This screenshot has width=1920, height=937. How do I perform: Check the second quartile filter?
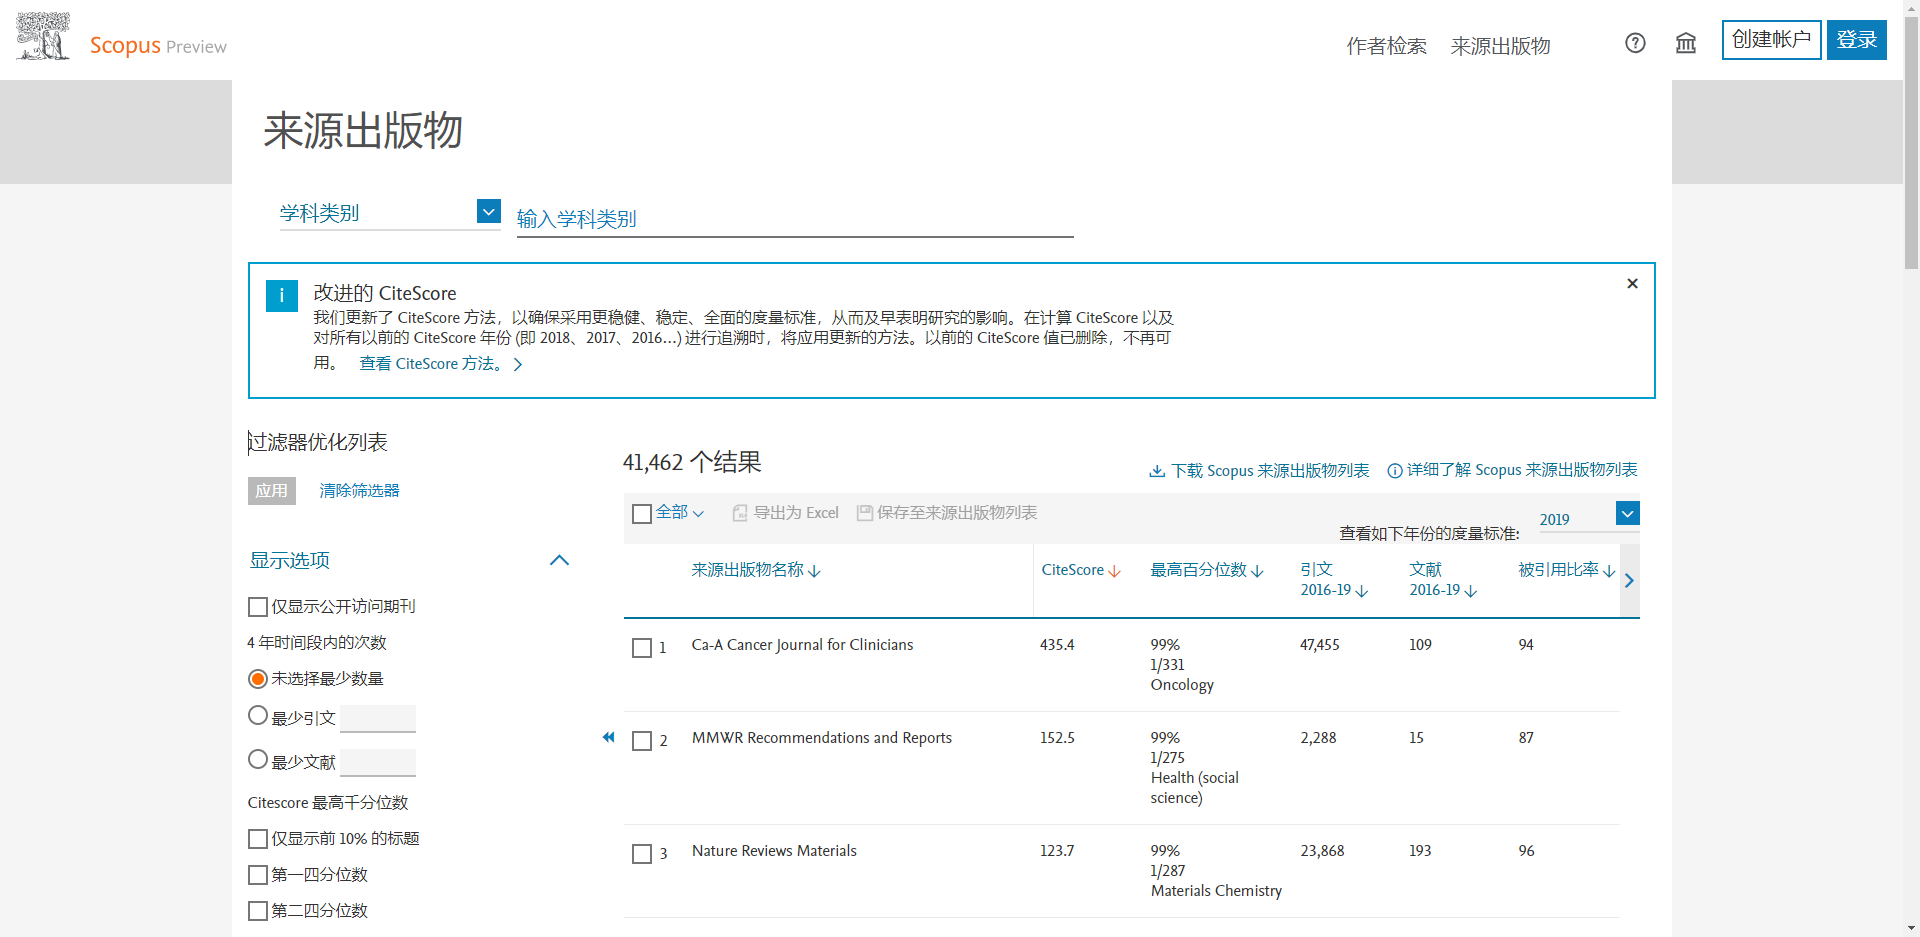click(258, 911)
